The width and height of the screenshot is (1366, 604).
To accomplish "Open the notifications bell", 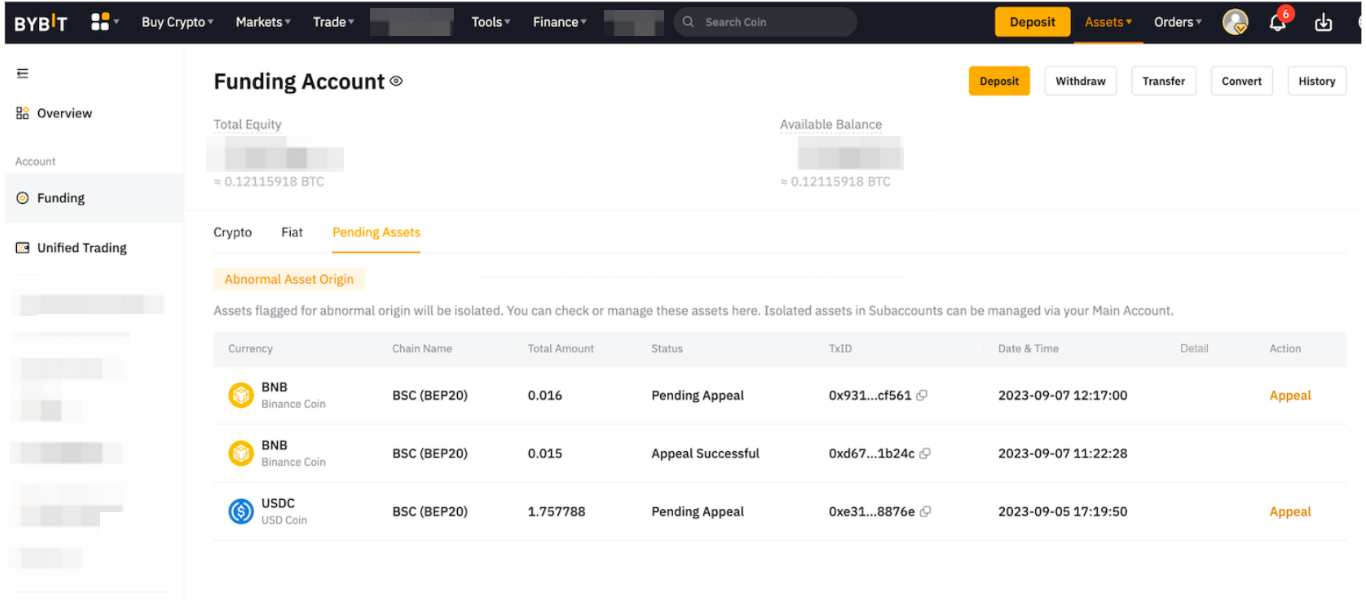I will (x=1278, y=23).
